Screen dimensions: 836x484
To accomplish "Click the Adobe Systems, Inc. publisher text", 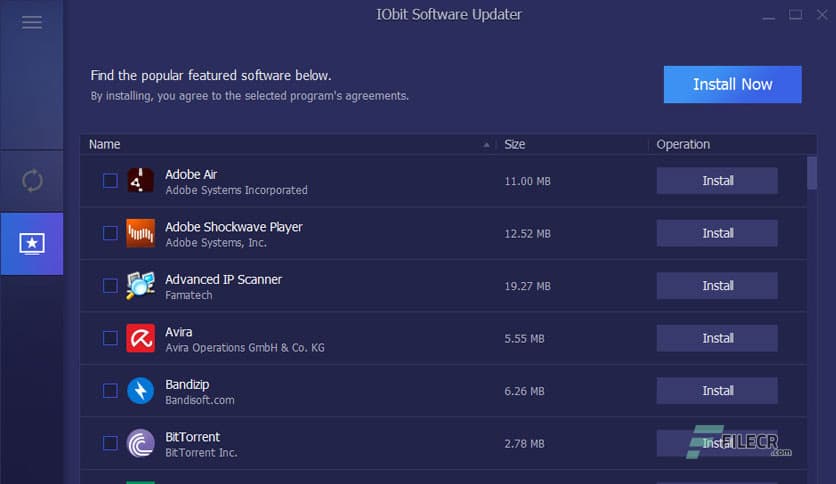I will coord(216,243).
